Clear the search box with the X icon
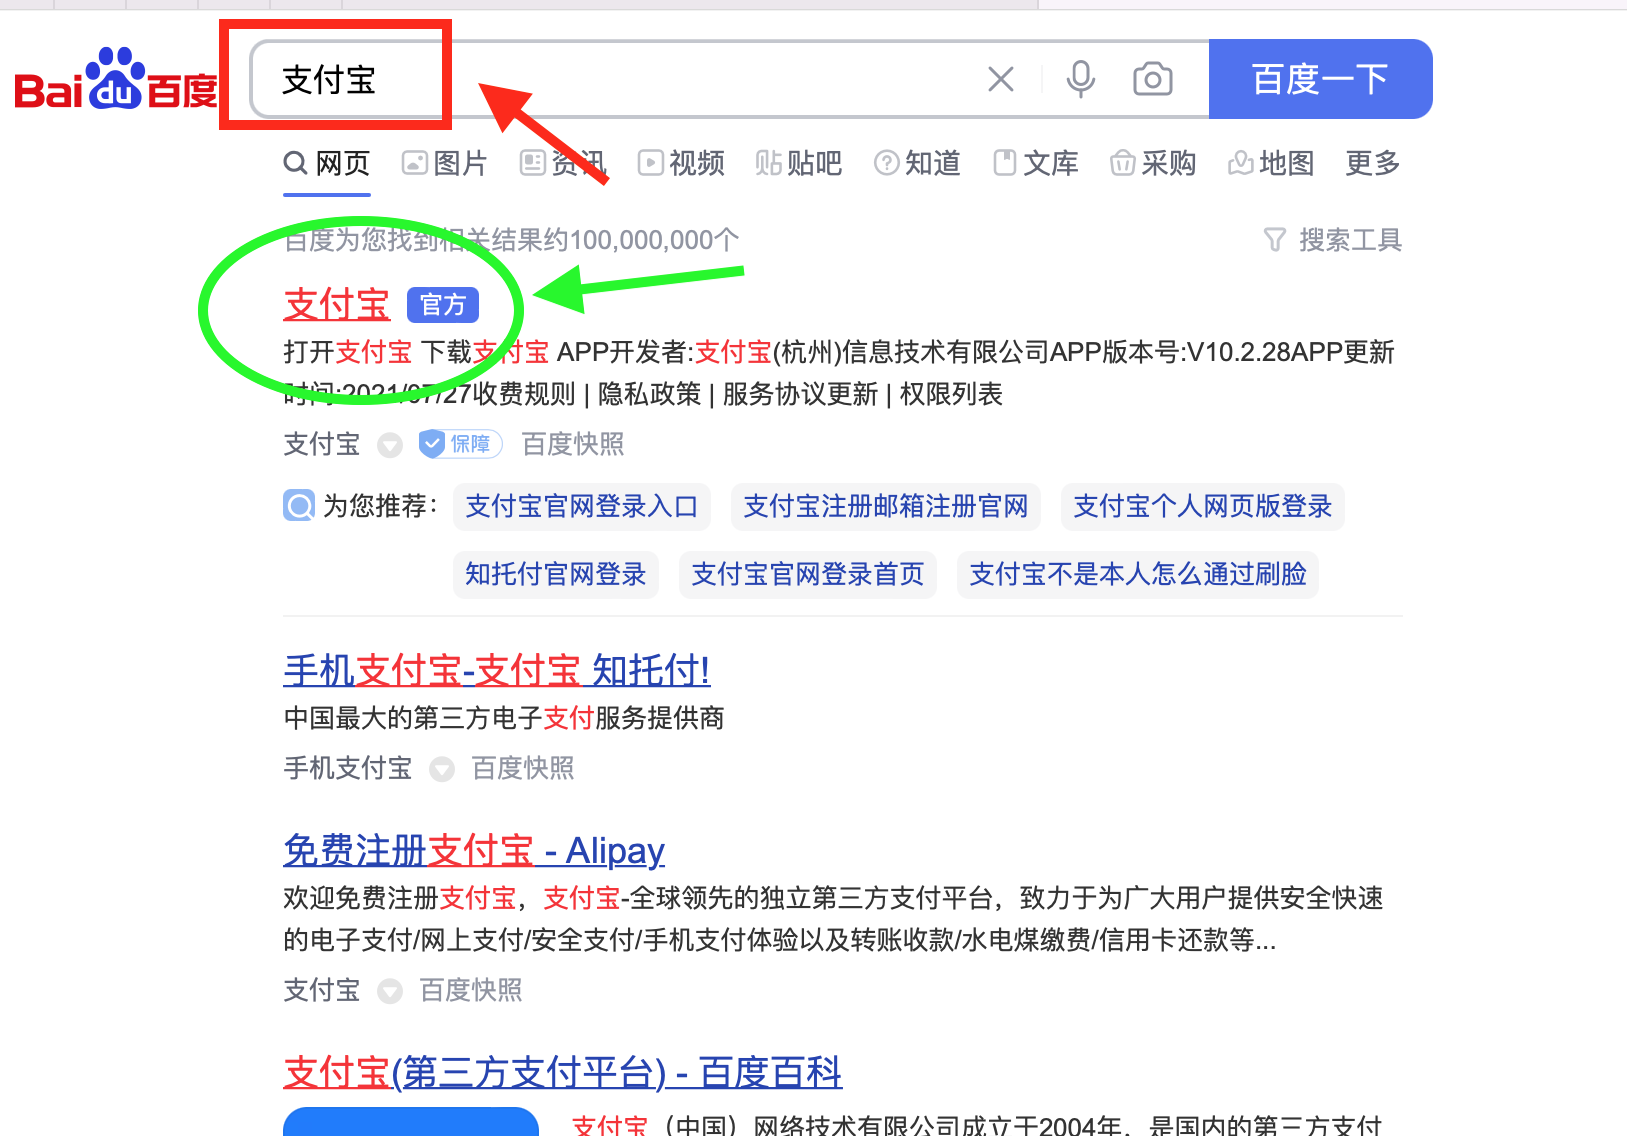The width and height of the screenshot is (1627, 1136). point(1001,79)
